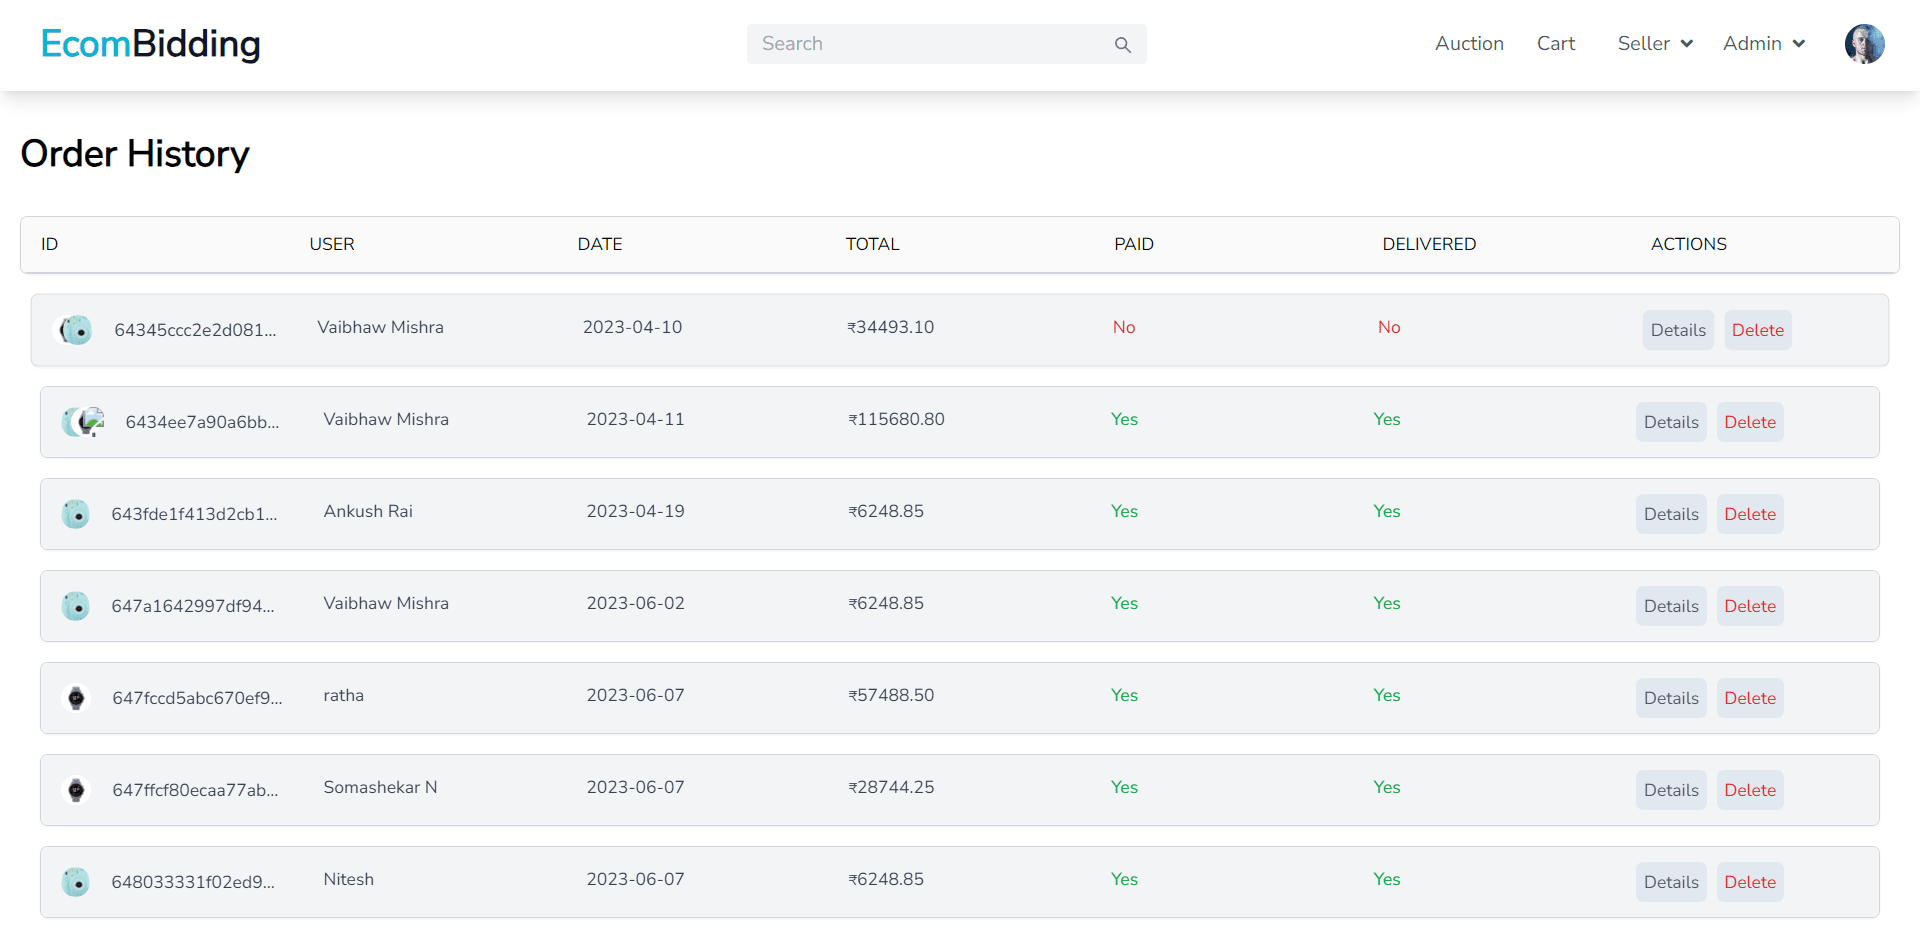Go to the Cart page

[x=1556, y=44]
